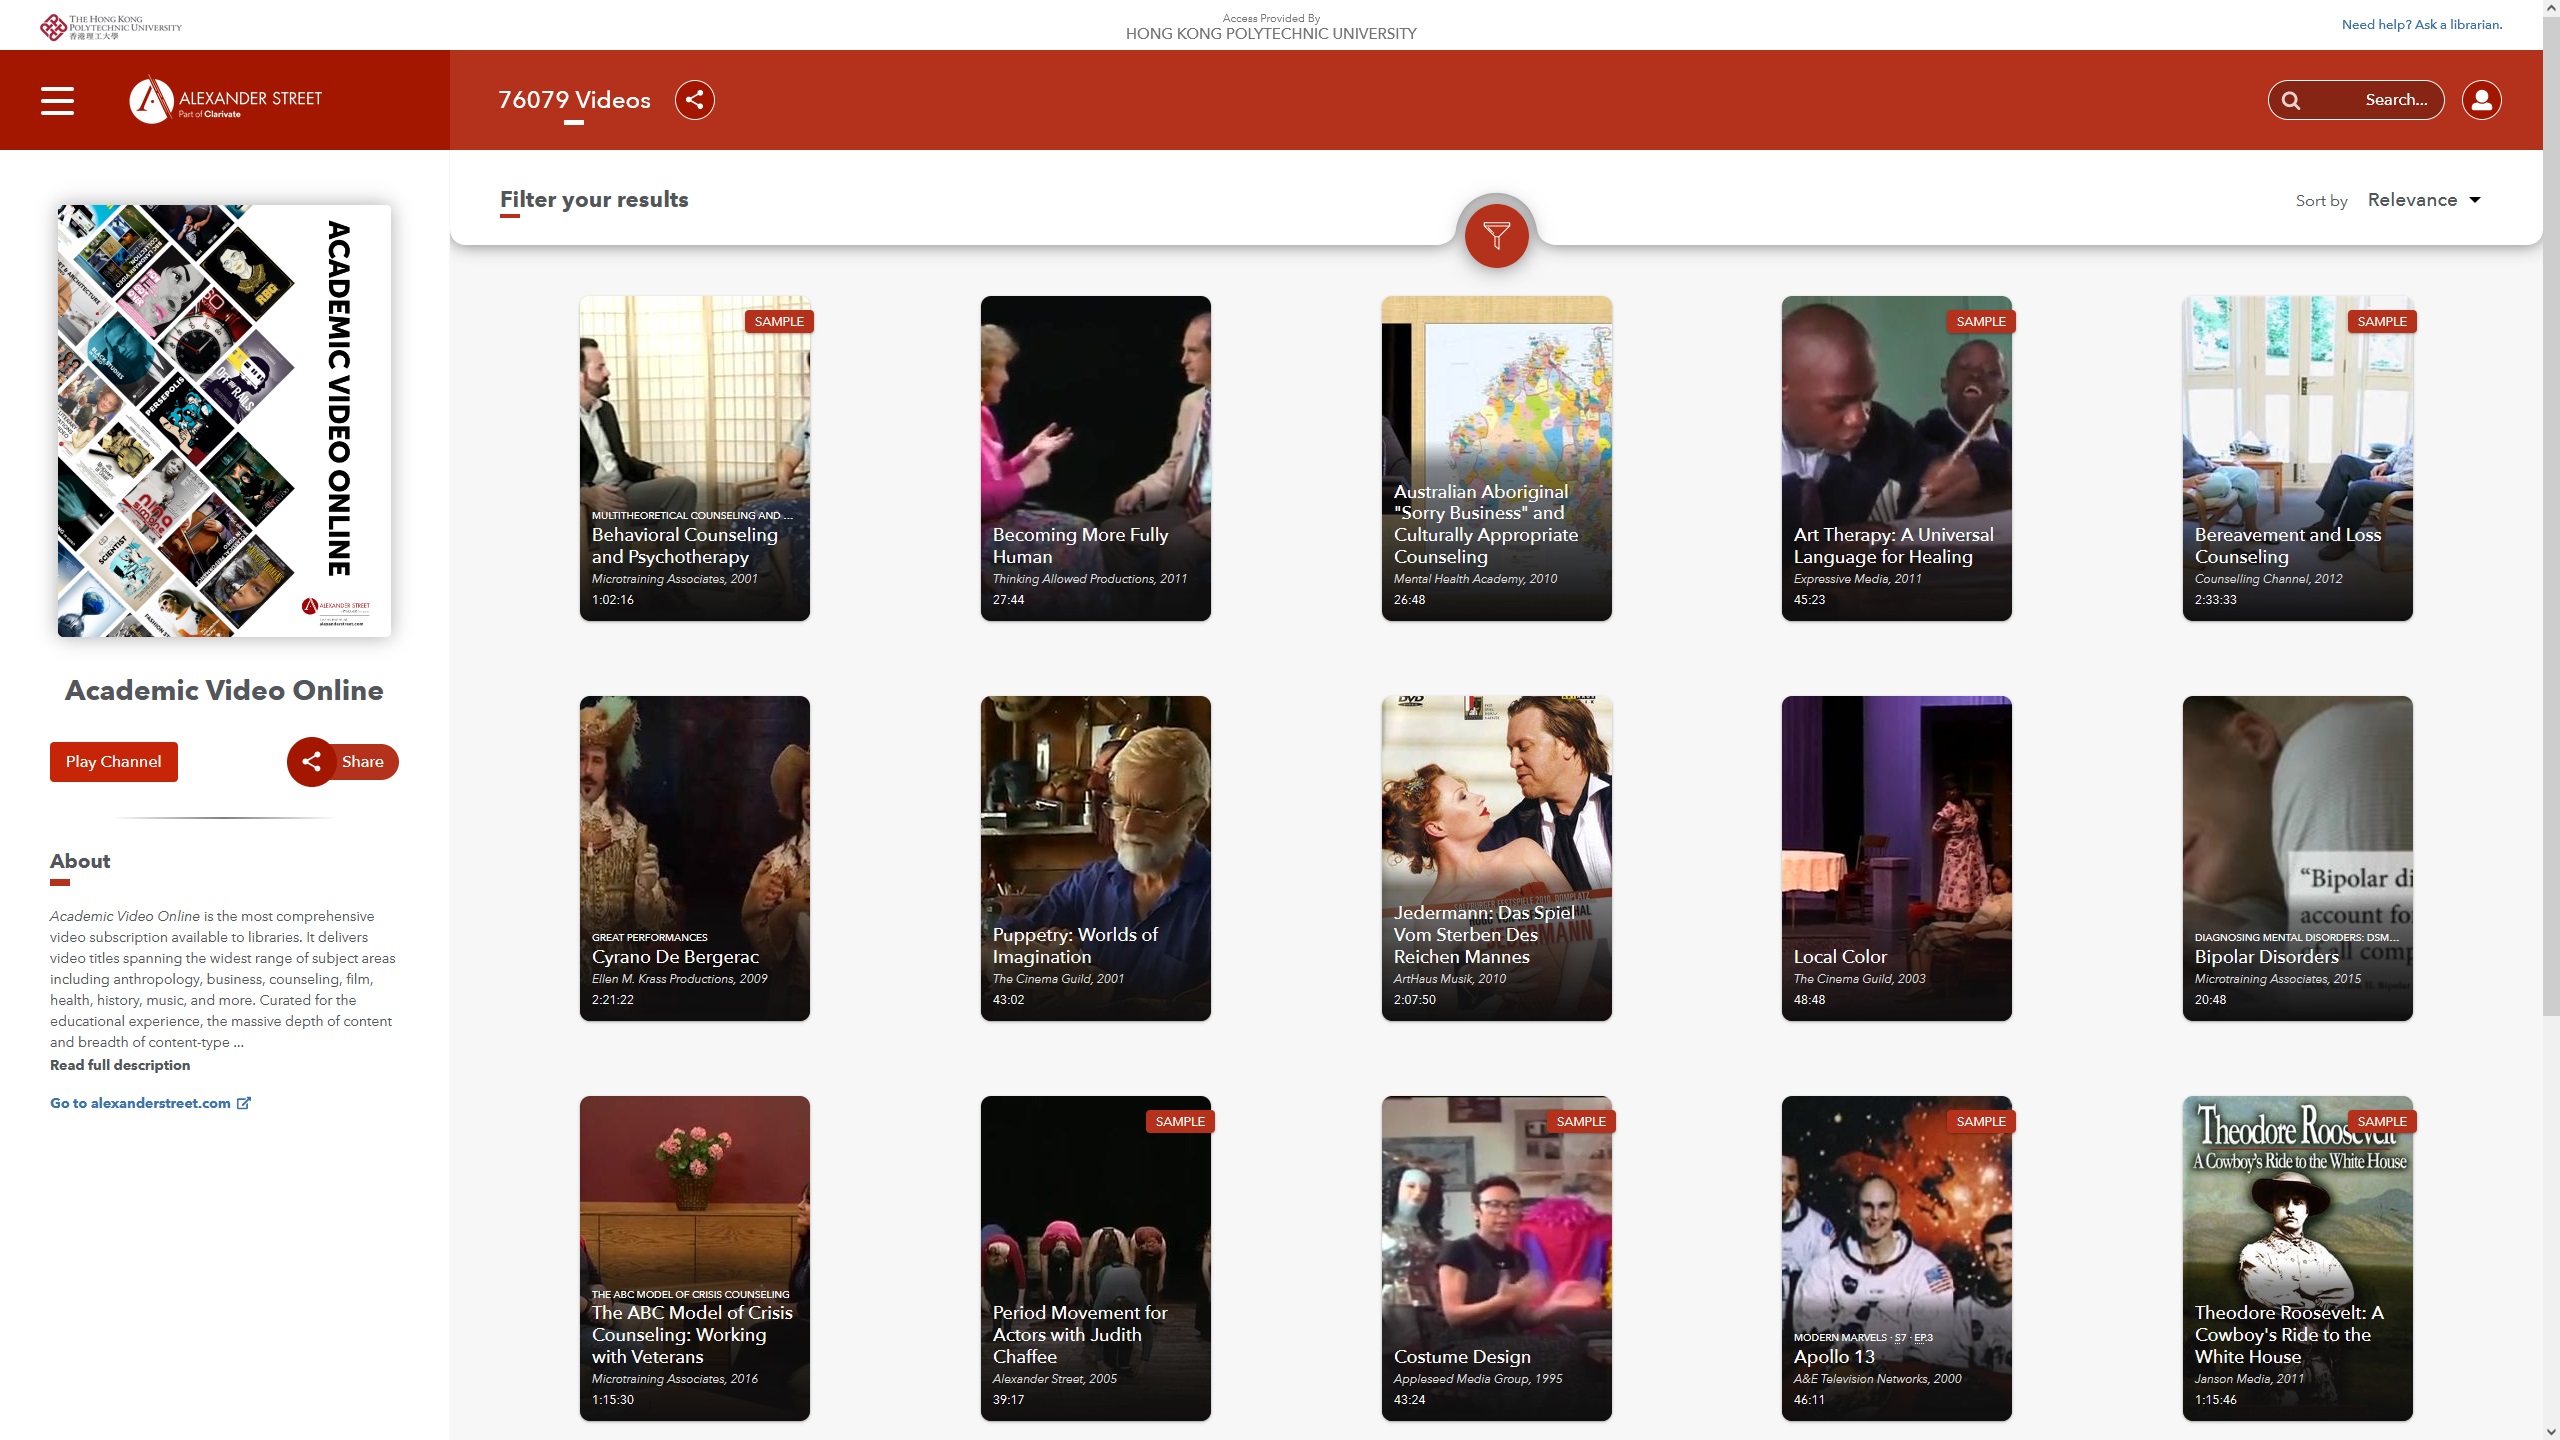
Task: Click the round Share icon under channel title
Action: tap(311, 762)
